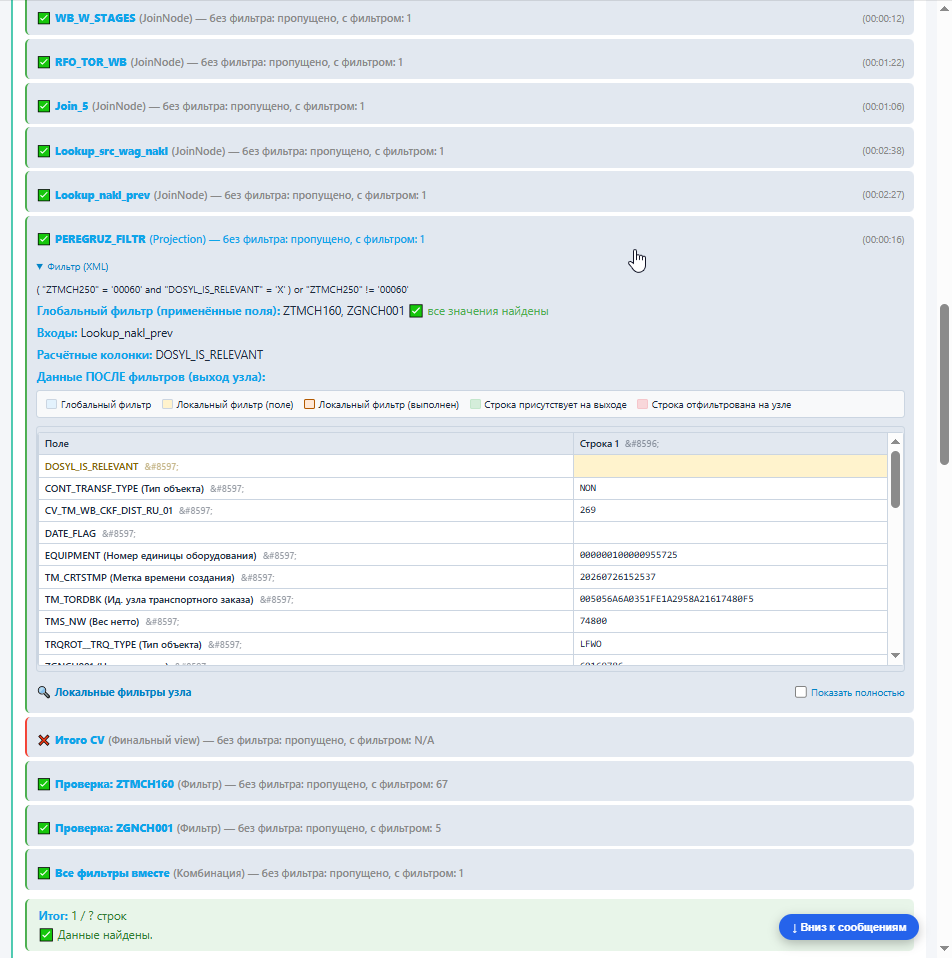This screenshot has height=958, width=952.
Task: Select the EQUIPMENT field row
Action: 306,555
